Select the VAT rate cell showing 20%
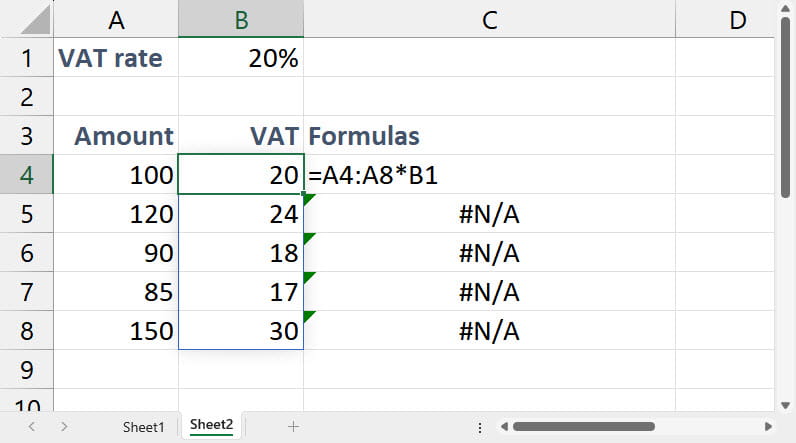 (241, 59)
